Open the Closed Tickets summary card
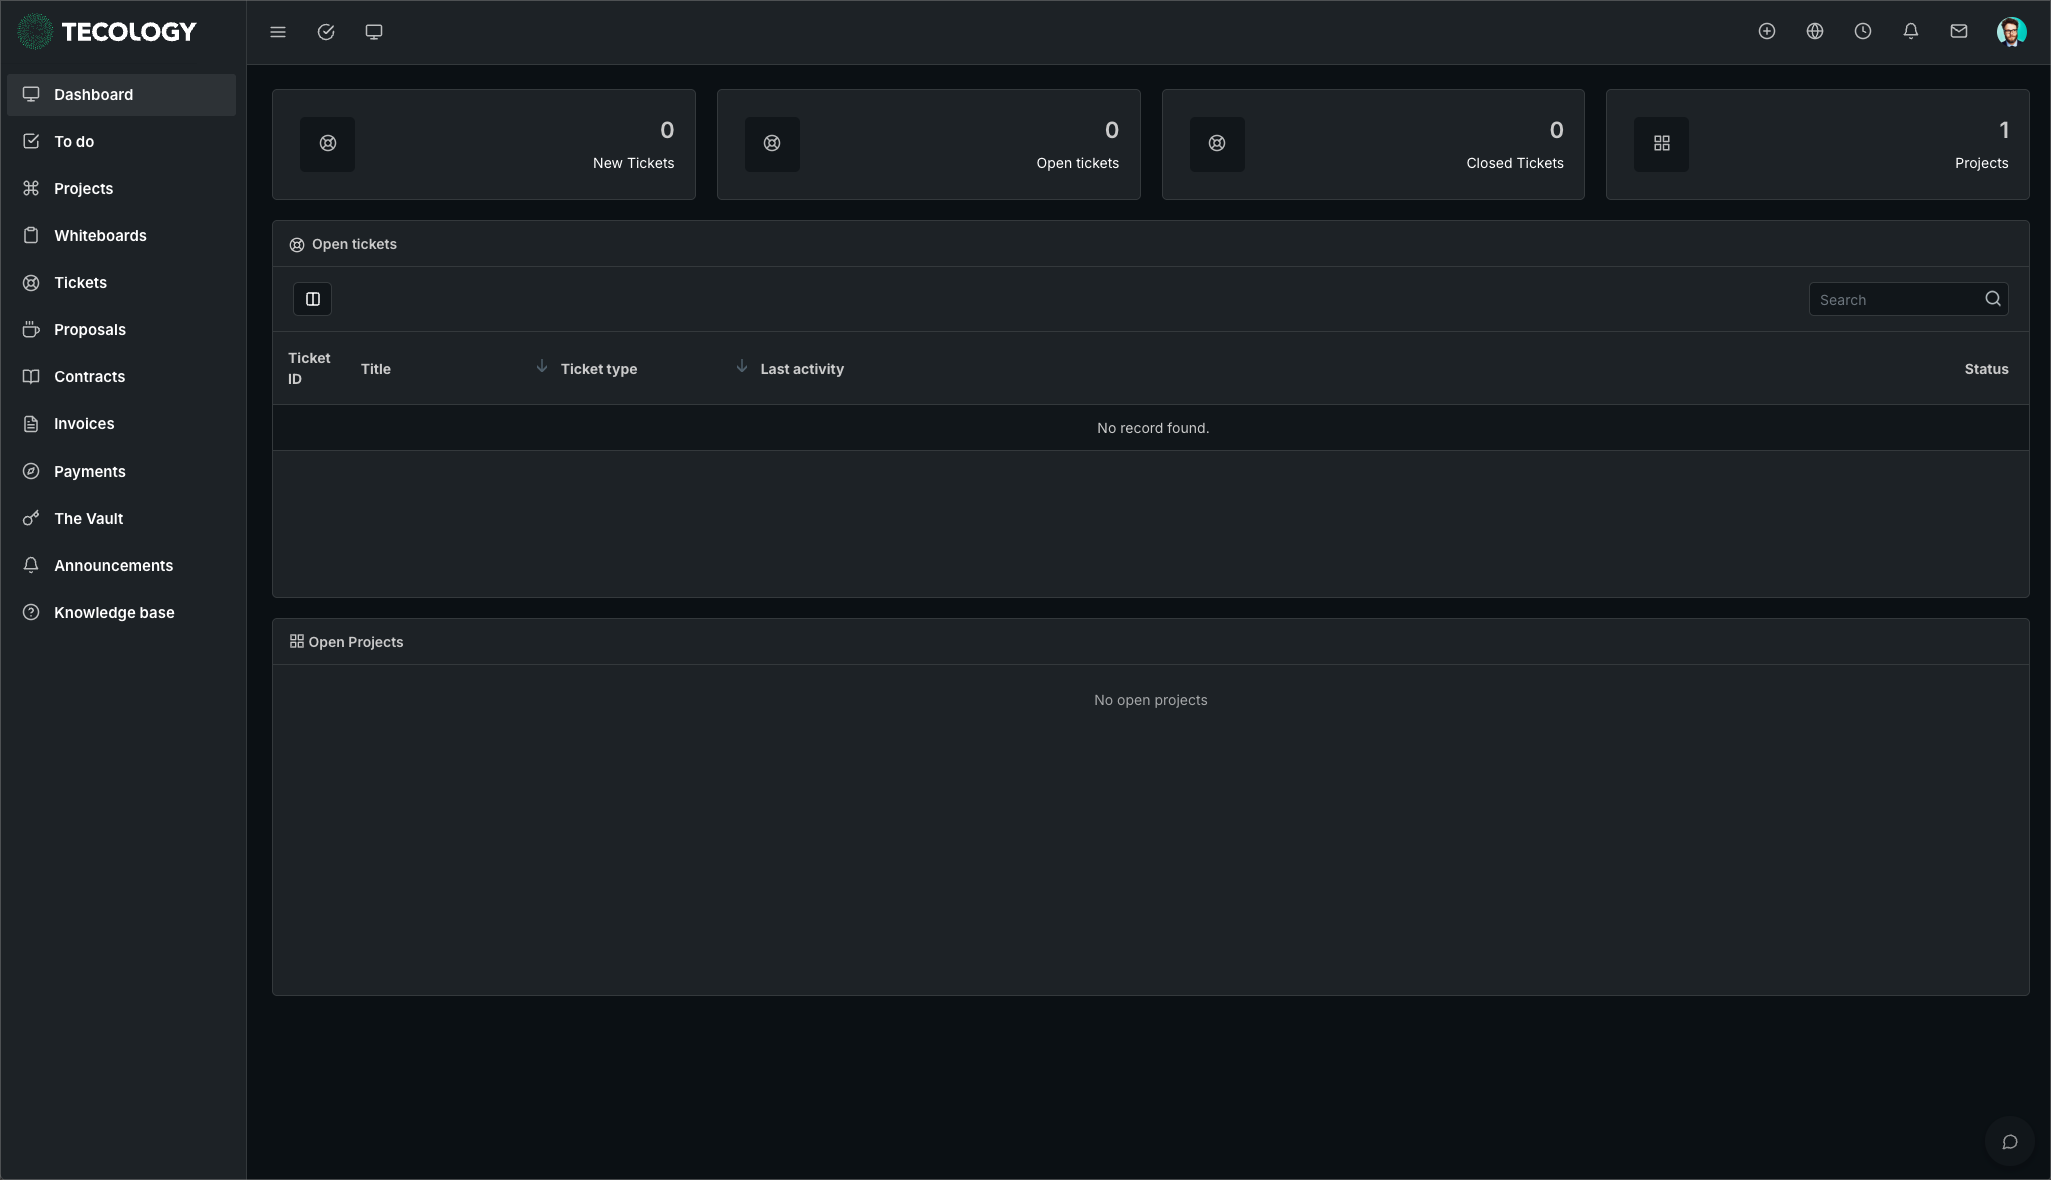 (1373, 144)
